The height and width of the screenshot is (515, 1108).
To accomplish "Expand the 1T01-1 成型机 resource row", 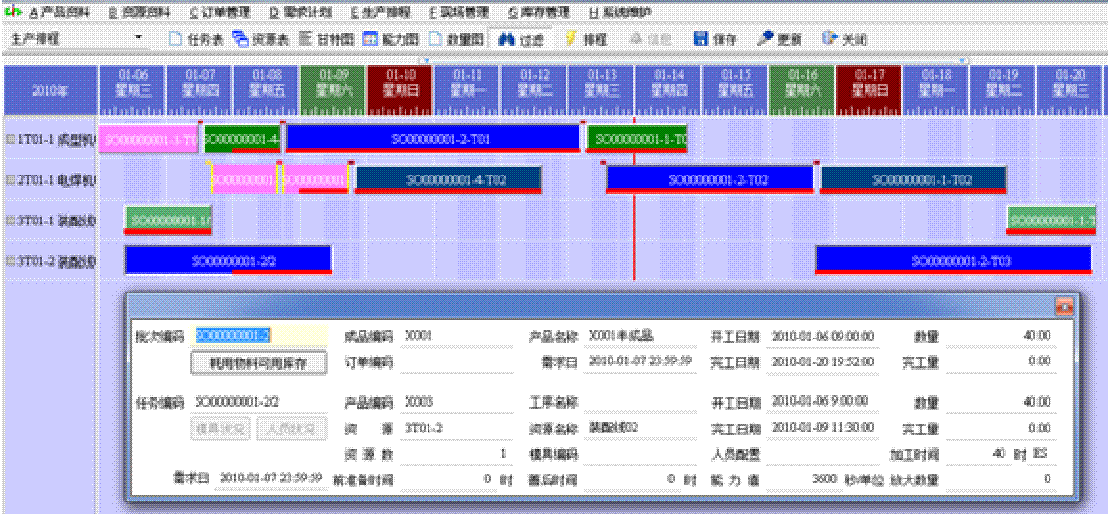I will click(x=10, y=137).
